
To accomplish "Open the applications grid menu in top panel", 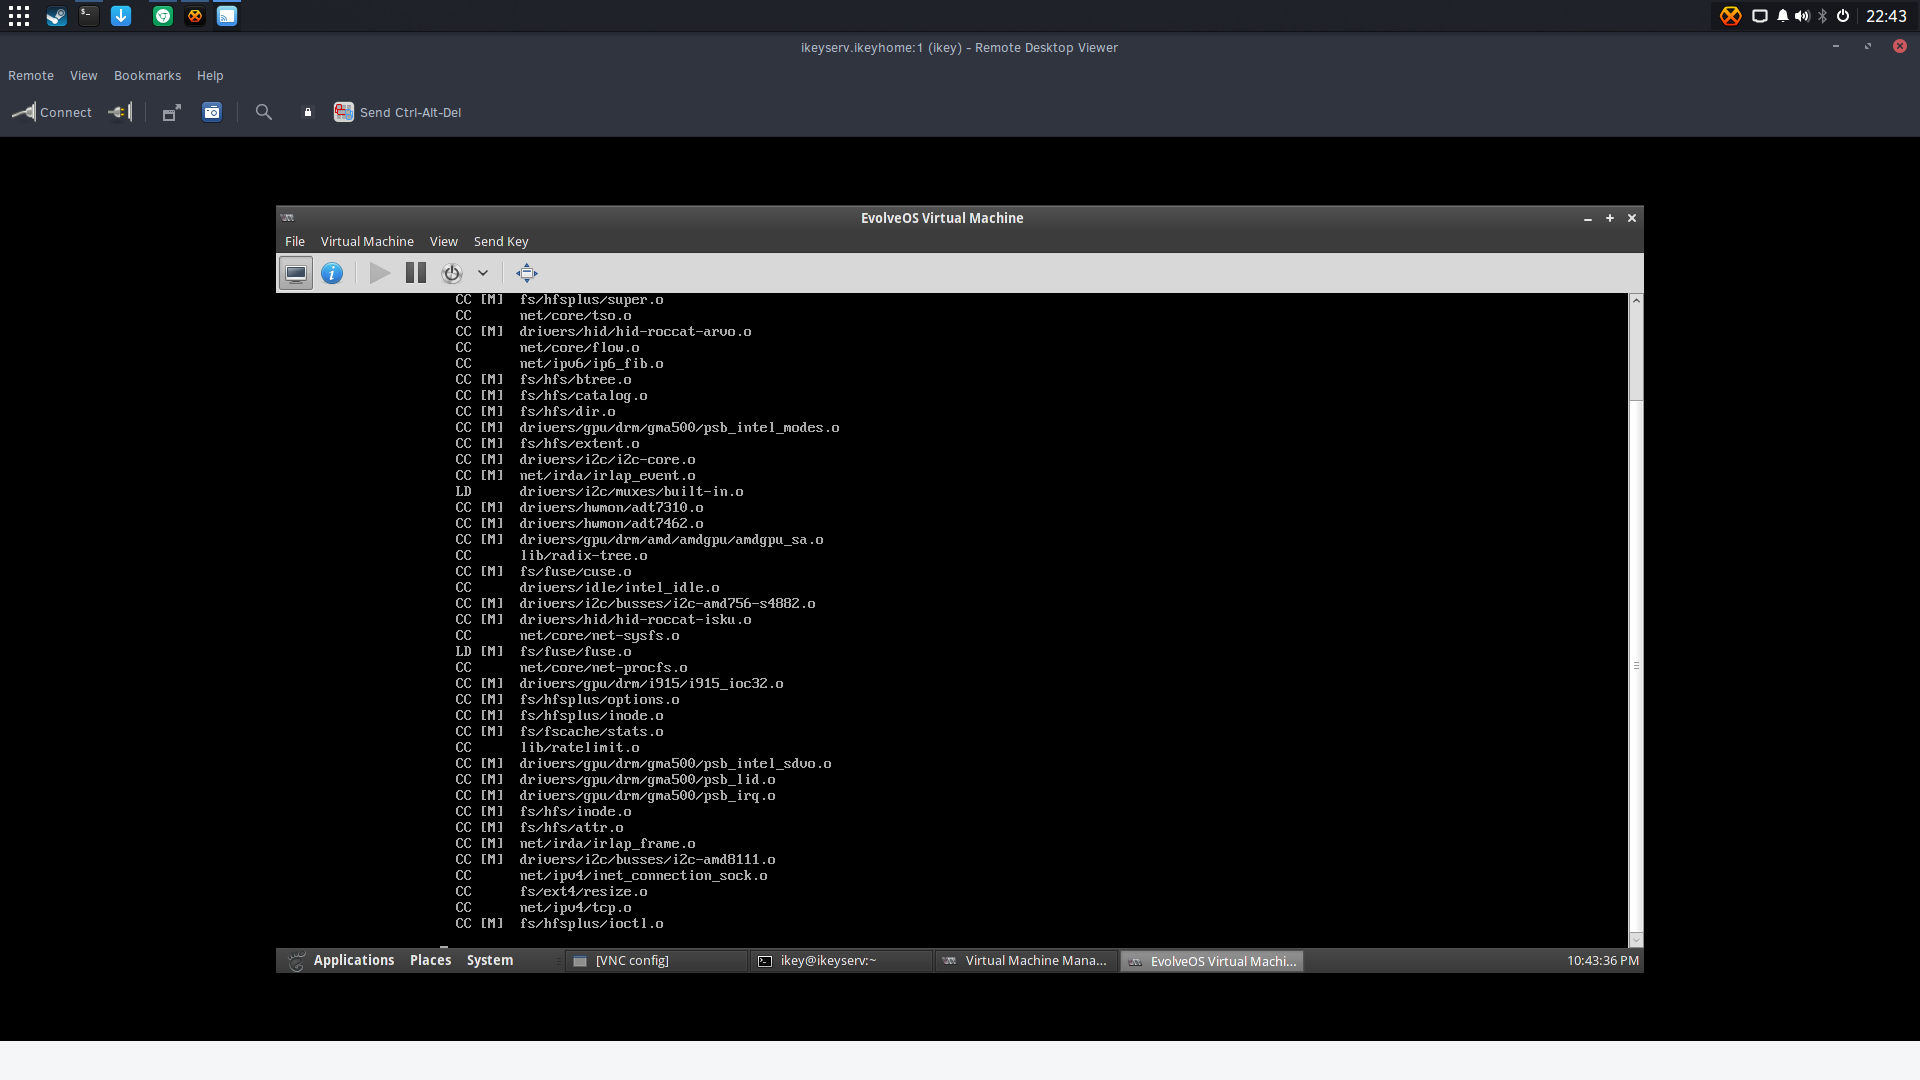I will (19, 16).
